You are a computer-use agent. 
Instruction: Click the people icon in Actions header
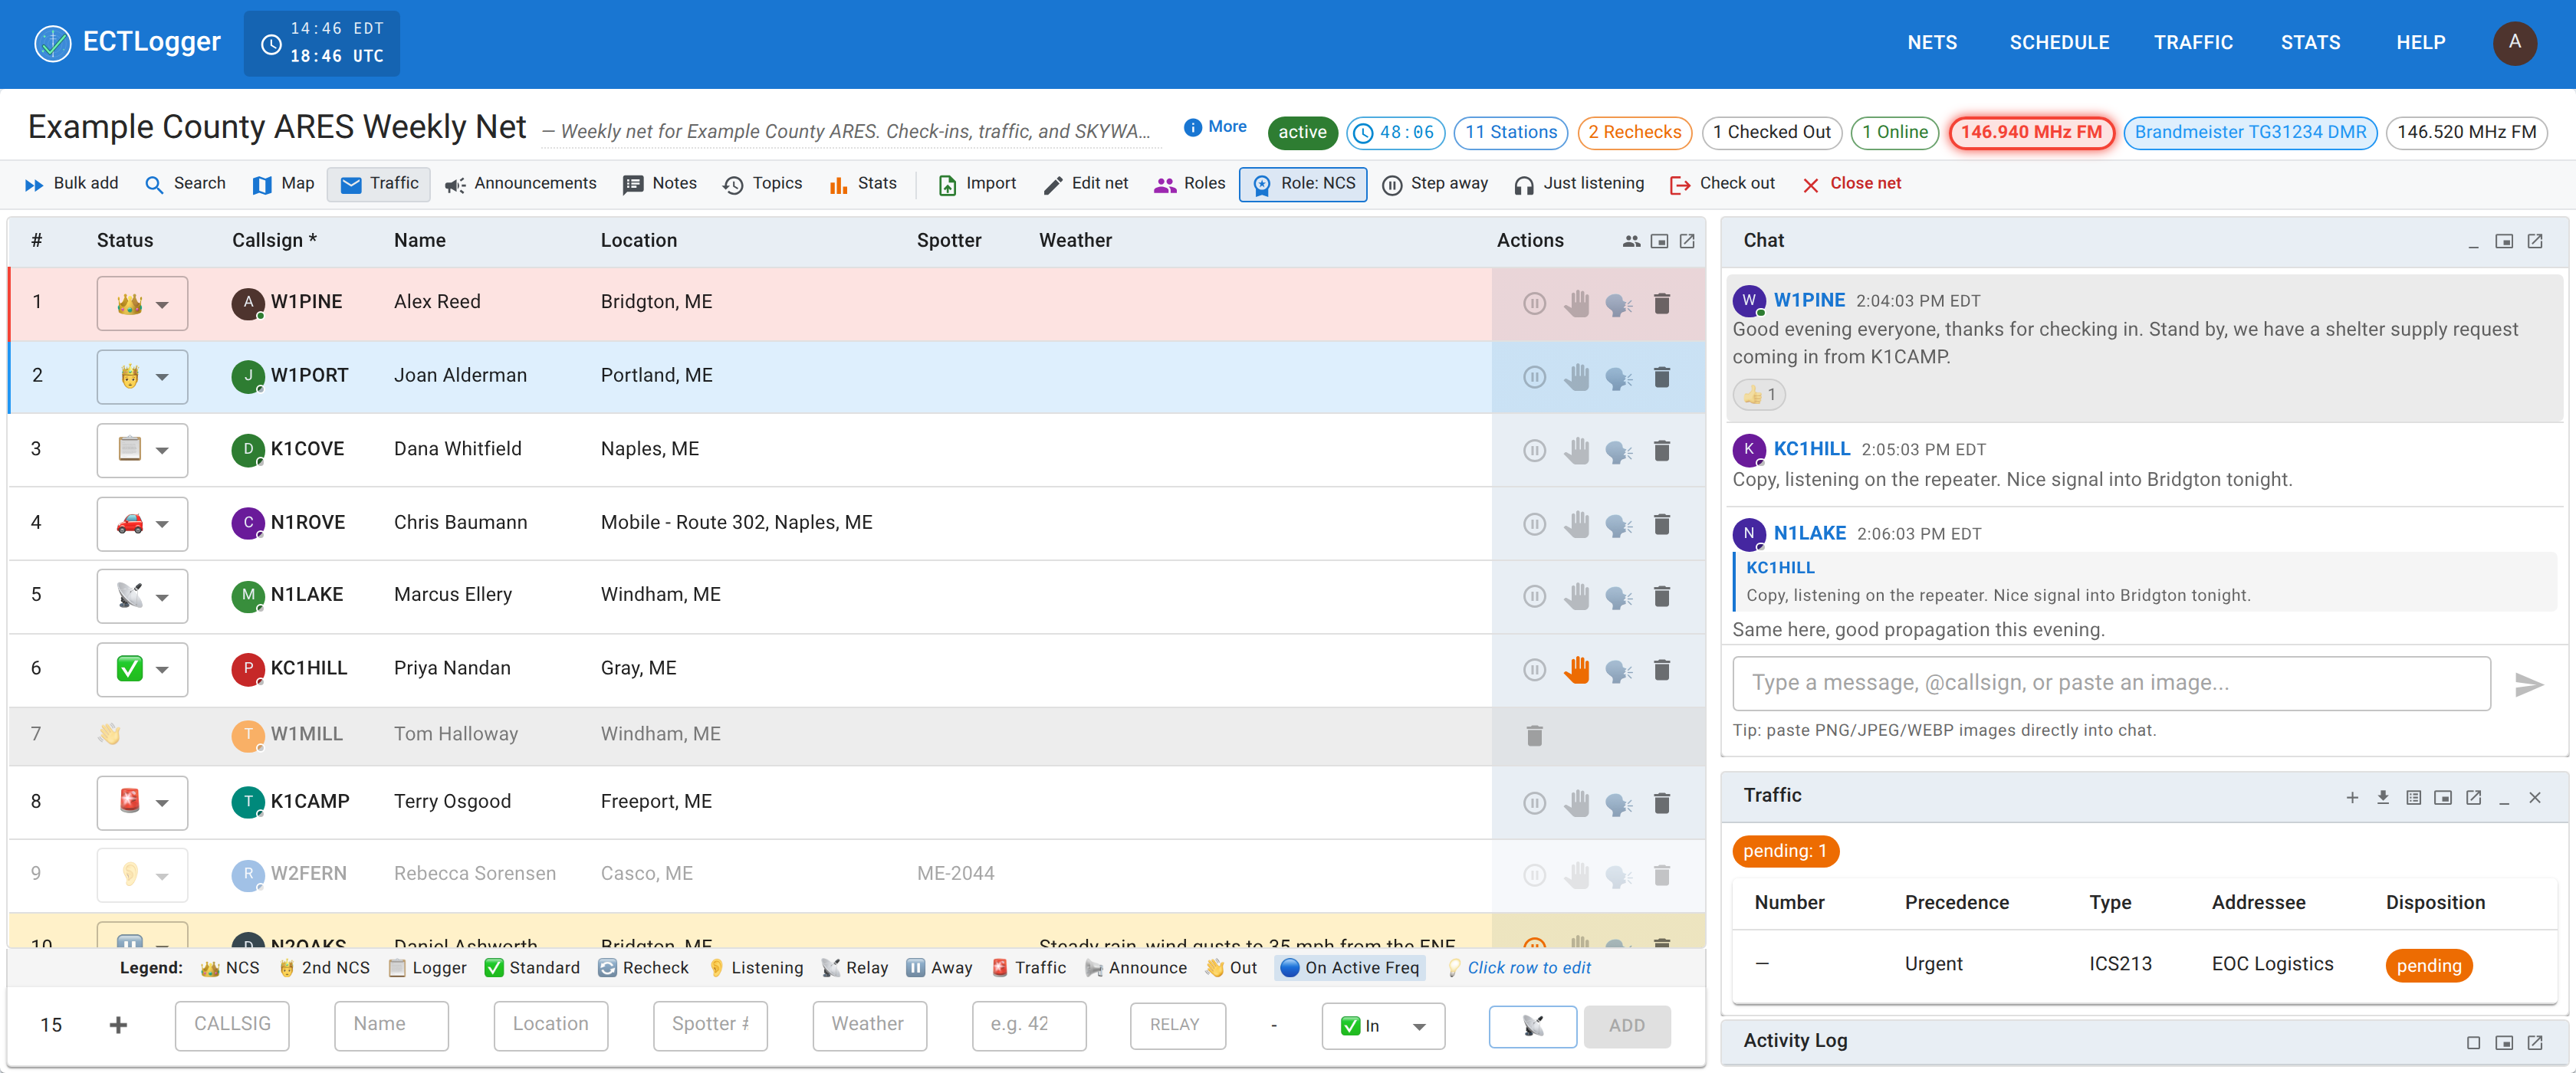1631,241
